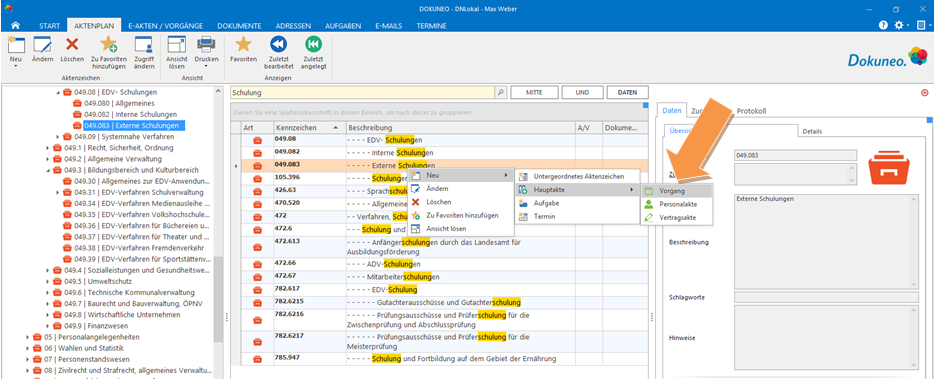Click the Zuletzt bearbeitet icon

pos(279,45)
